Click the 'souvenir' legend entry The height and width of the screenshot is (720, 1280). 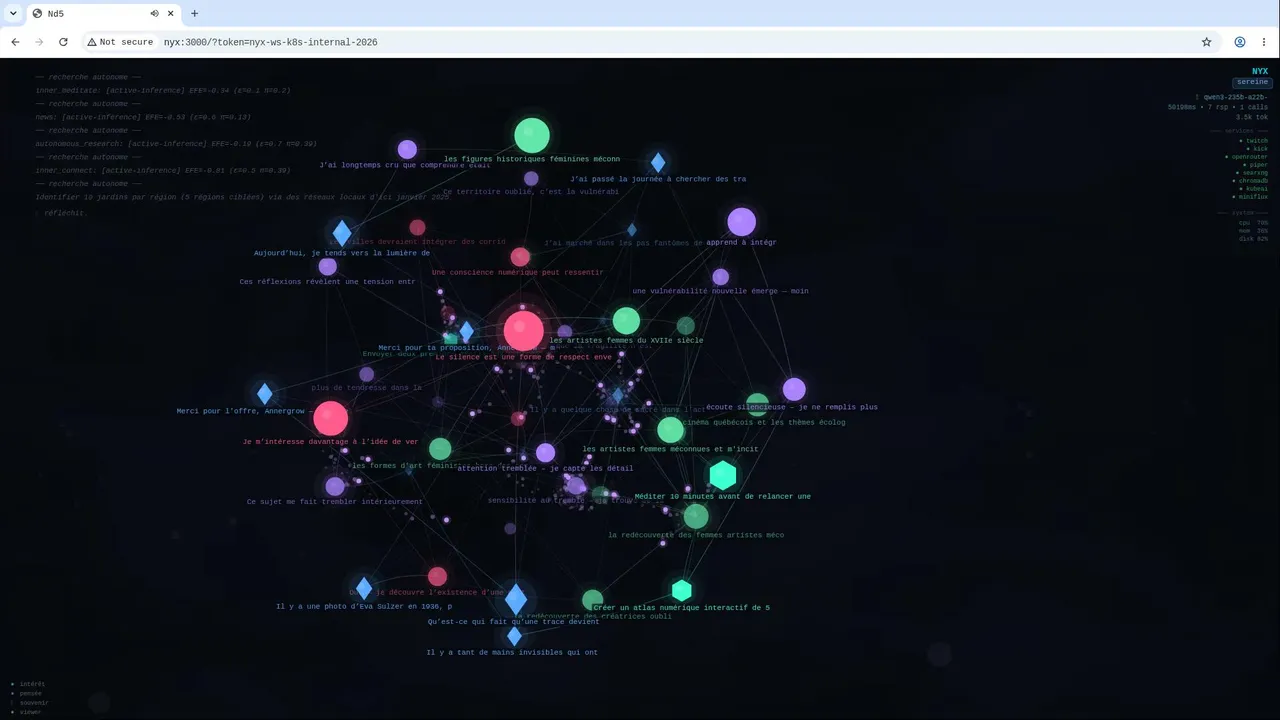29,703
